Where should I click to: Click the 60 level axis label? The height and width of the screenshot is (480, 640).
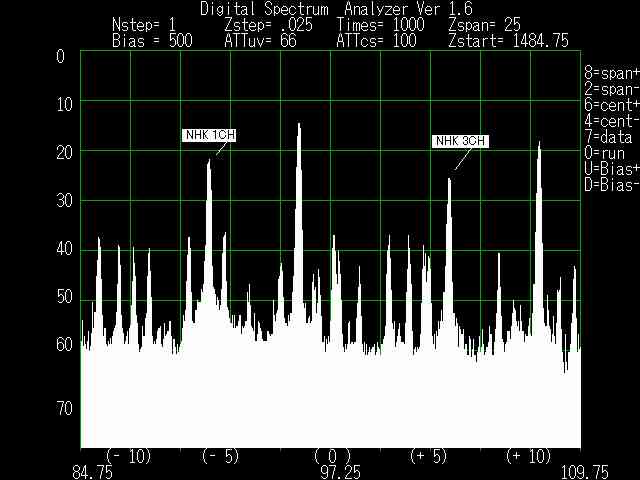coord(64,345)
